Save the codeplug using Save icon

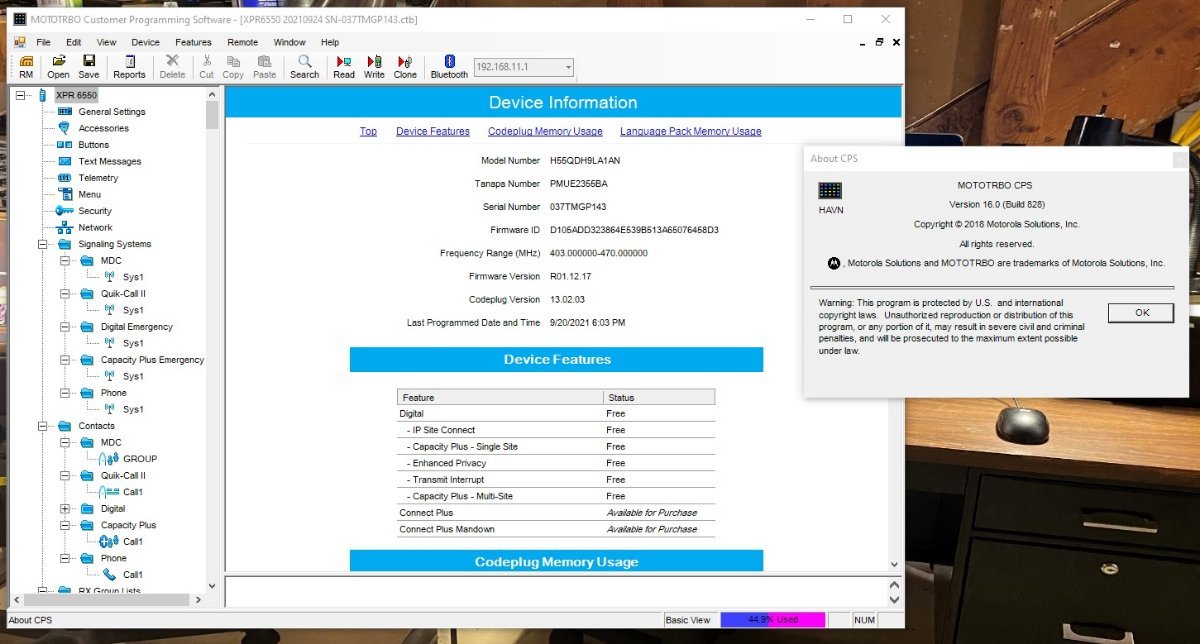(x=89, y=66)
